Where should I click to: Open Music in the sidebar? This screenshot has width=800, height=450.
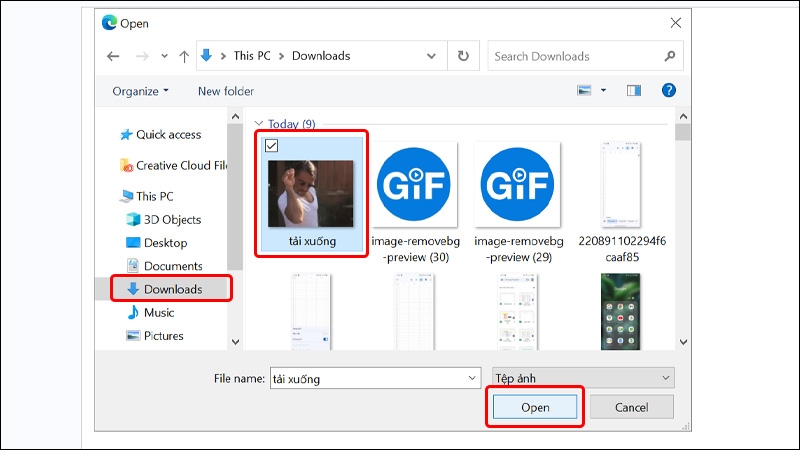coord(151,312)
